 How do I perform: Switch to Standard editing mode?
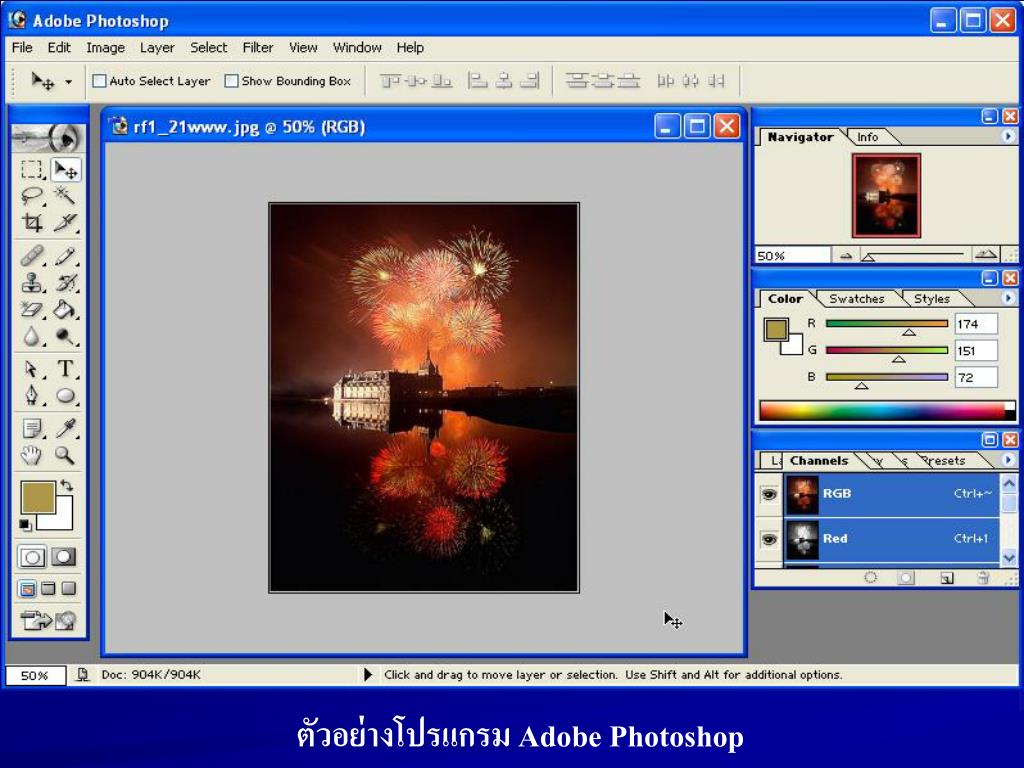coord(32,557)
